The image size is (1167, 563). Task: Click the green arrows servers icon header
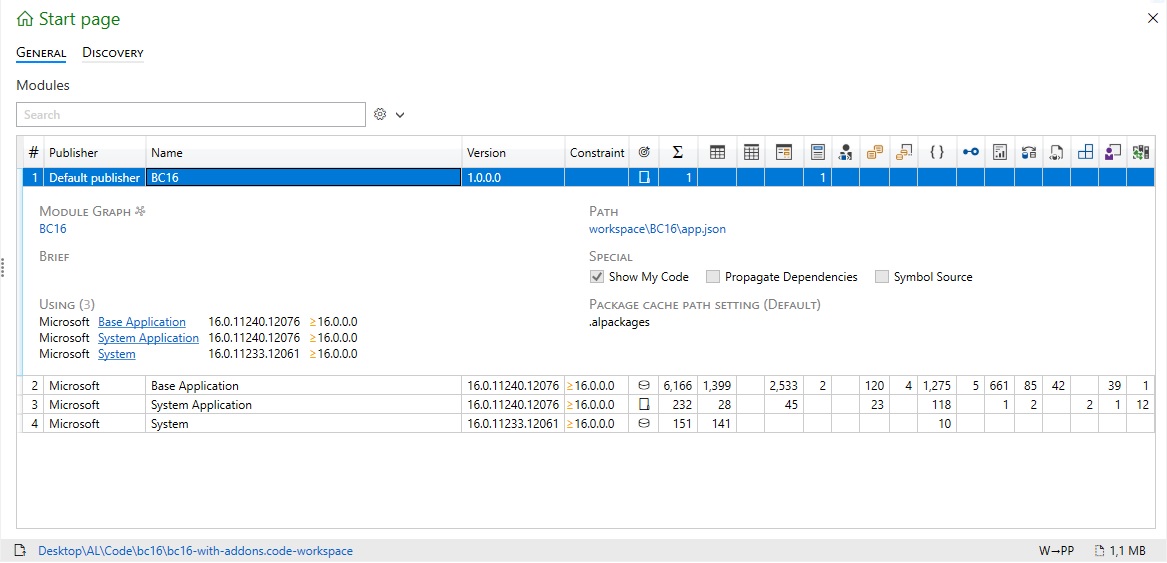1140,152
